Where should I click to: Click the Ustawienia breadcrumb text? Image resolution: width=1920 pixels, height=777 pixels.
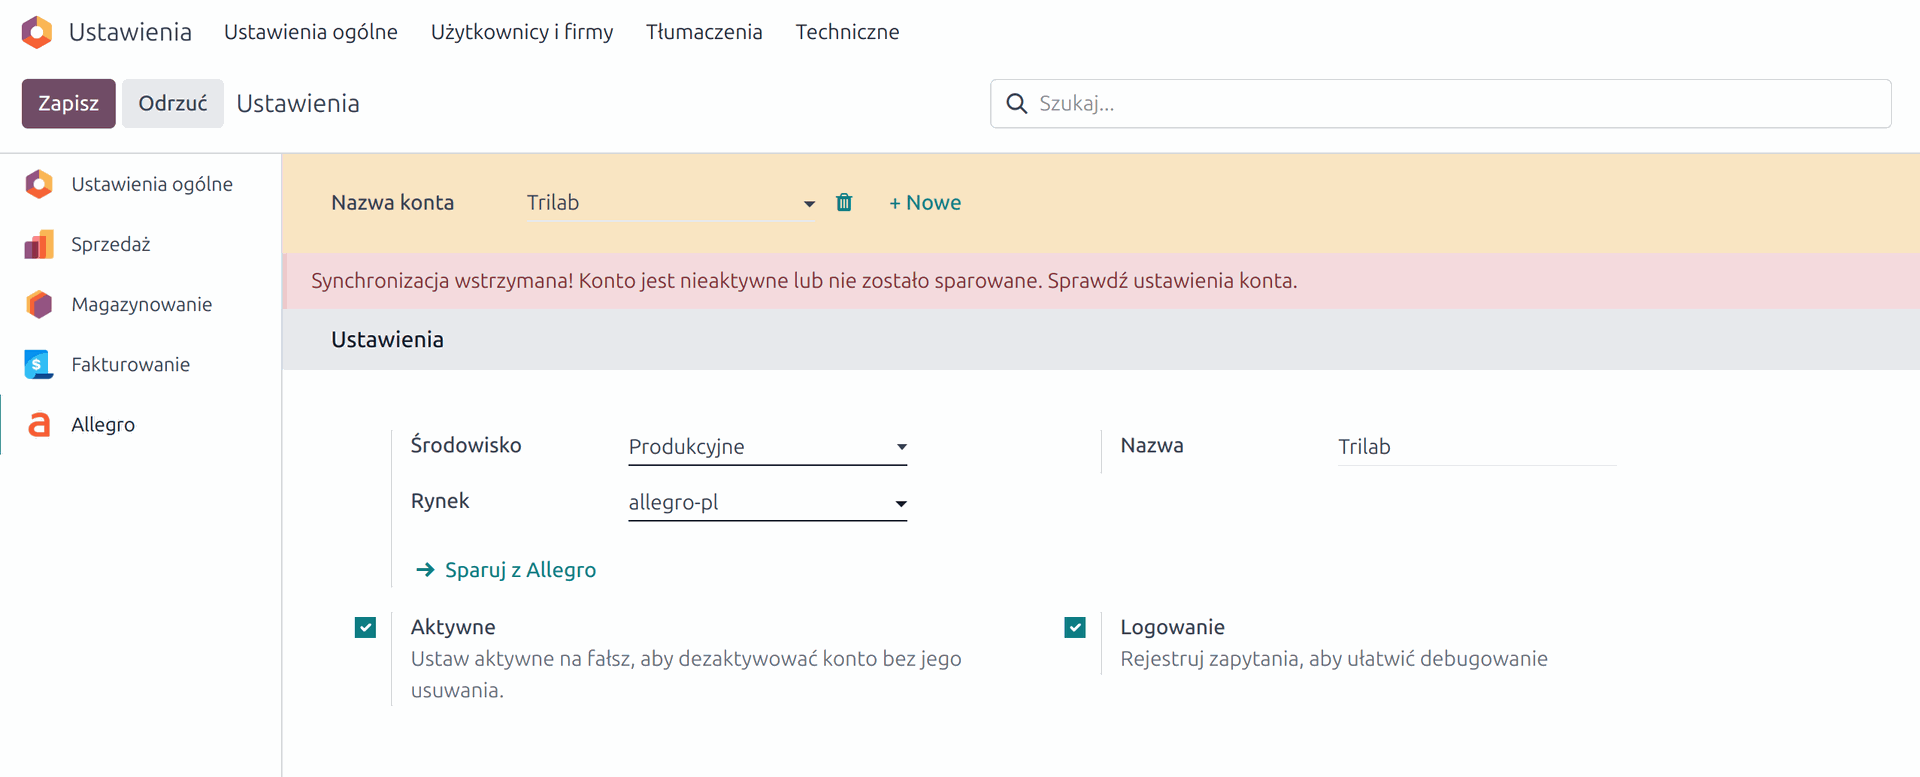(x=298, y=104)
